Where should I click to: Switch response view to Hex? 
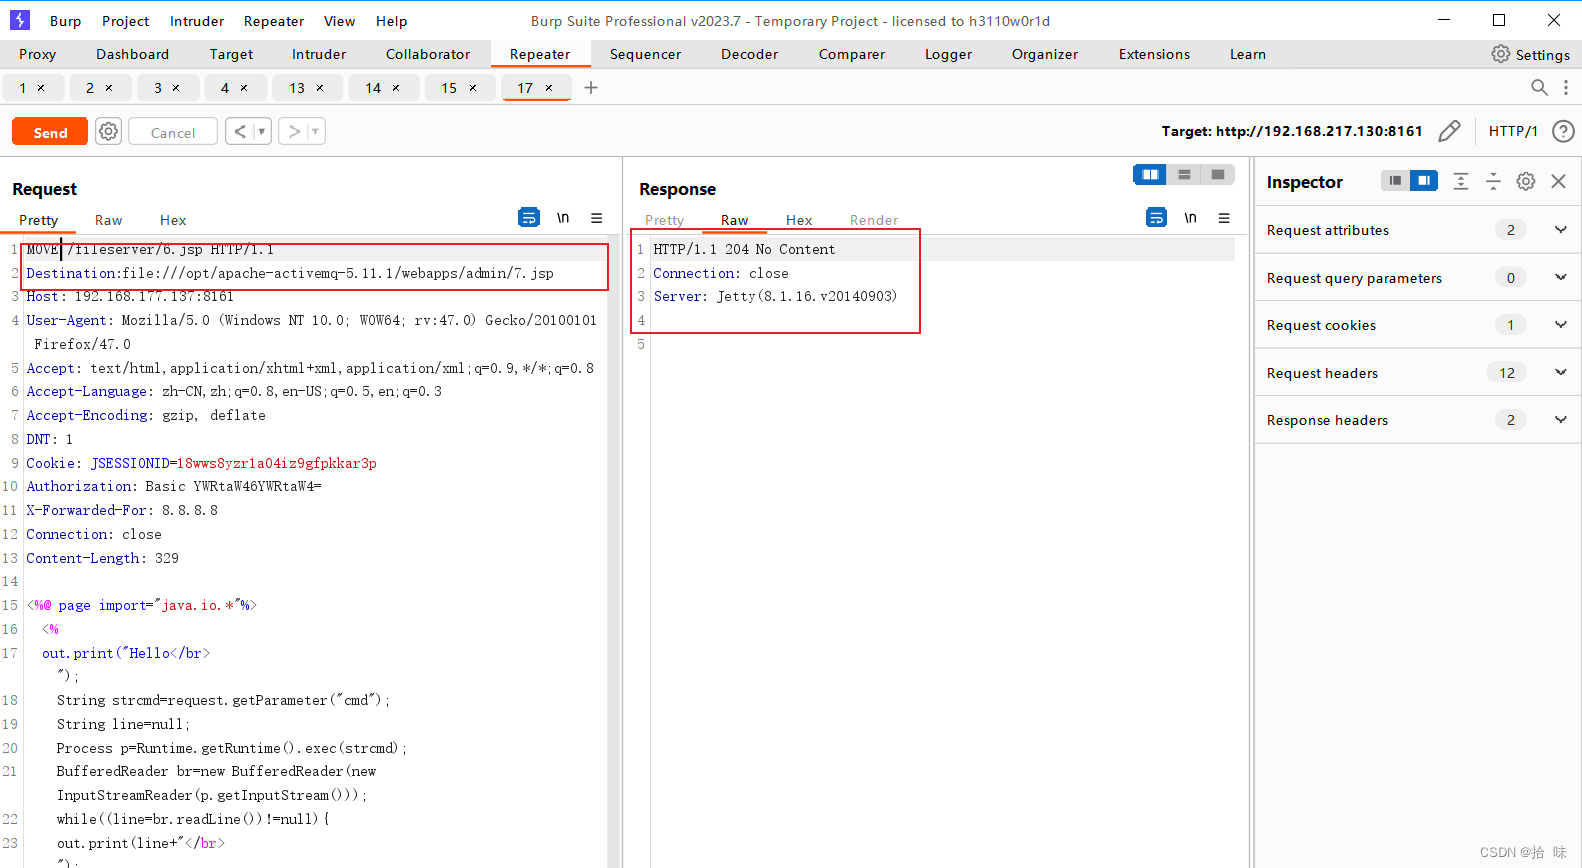(x=799, y=220)
